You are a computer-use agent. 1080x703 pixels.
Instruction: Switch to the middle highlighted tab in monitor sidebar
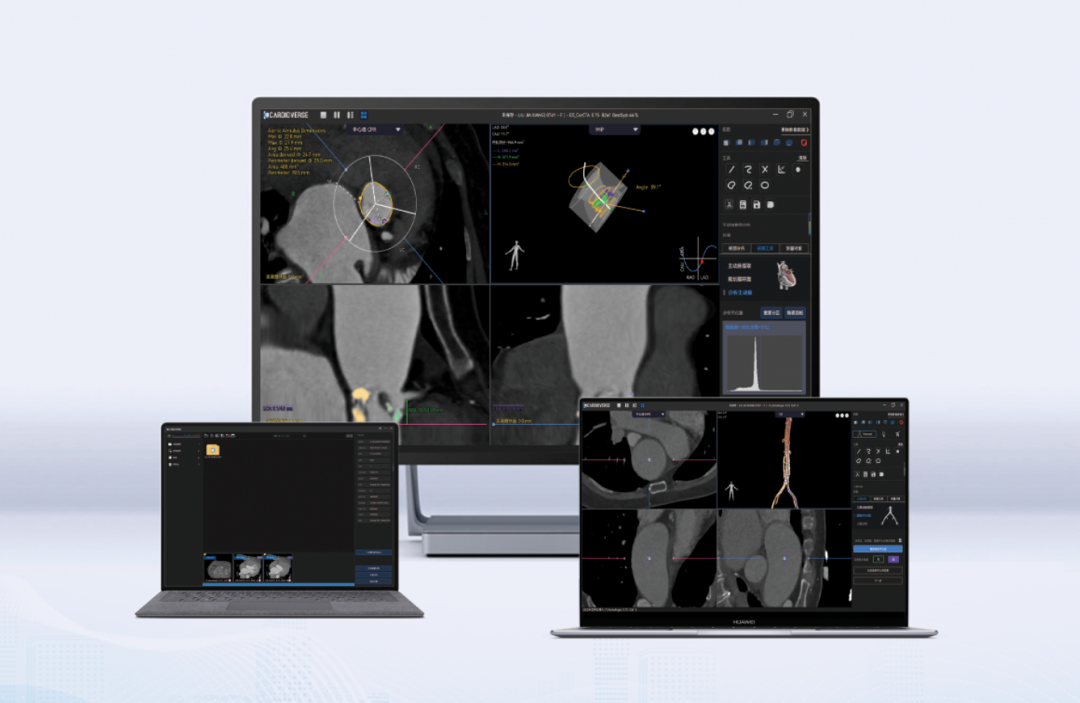[x=765, y=248]
